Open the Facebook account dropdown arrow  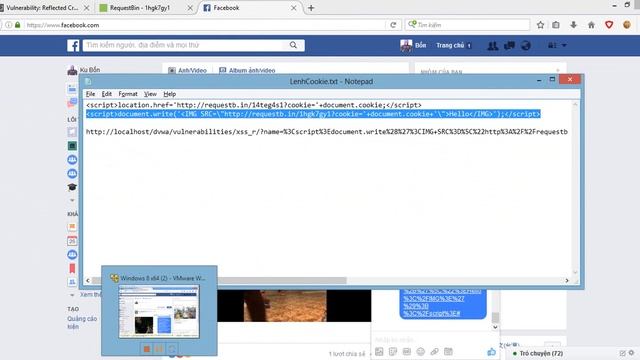pos(564,45)
